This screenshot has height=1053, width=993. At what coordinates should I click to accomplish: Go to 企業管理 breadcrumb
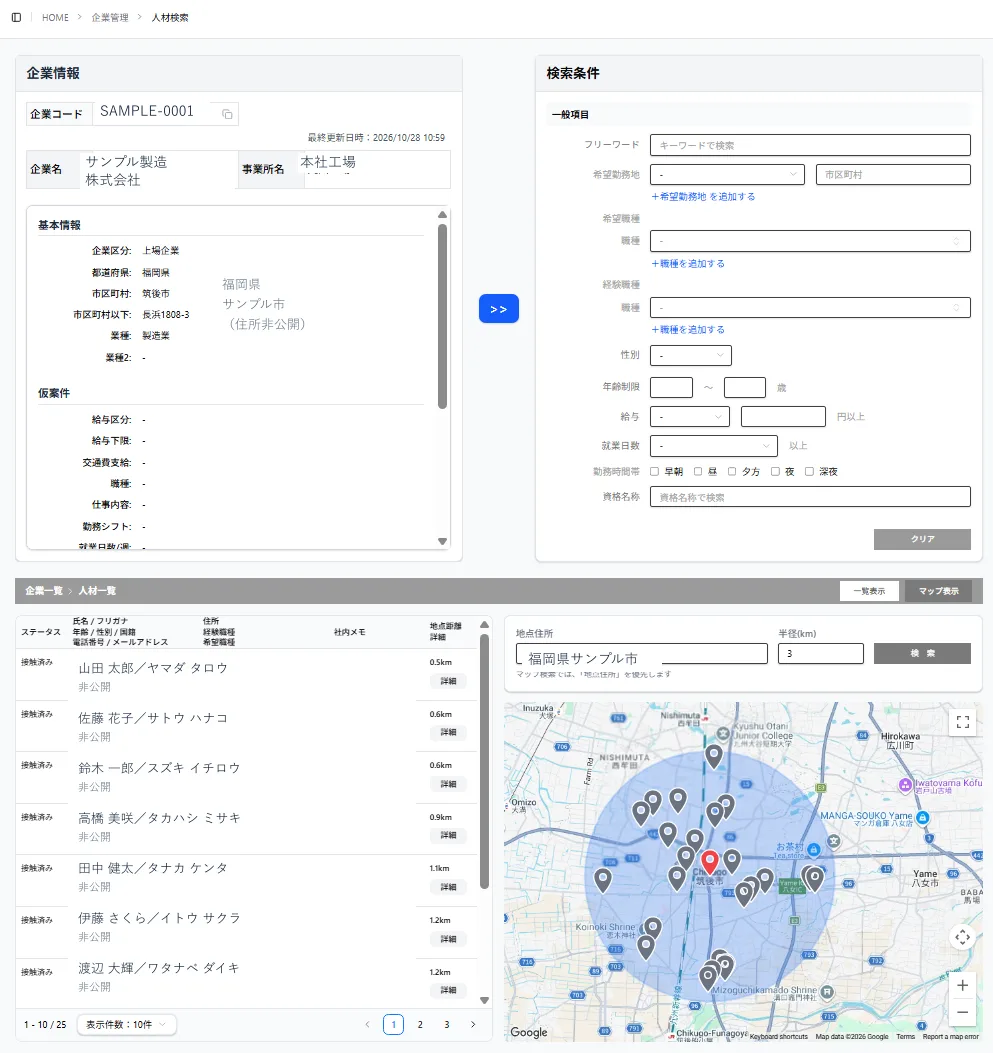[110, 17]
